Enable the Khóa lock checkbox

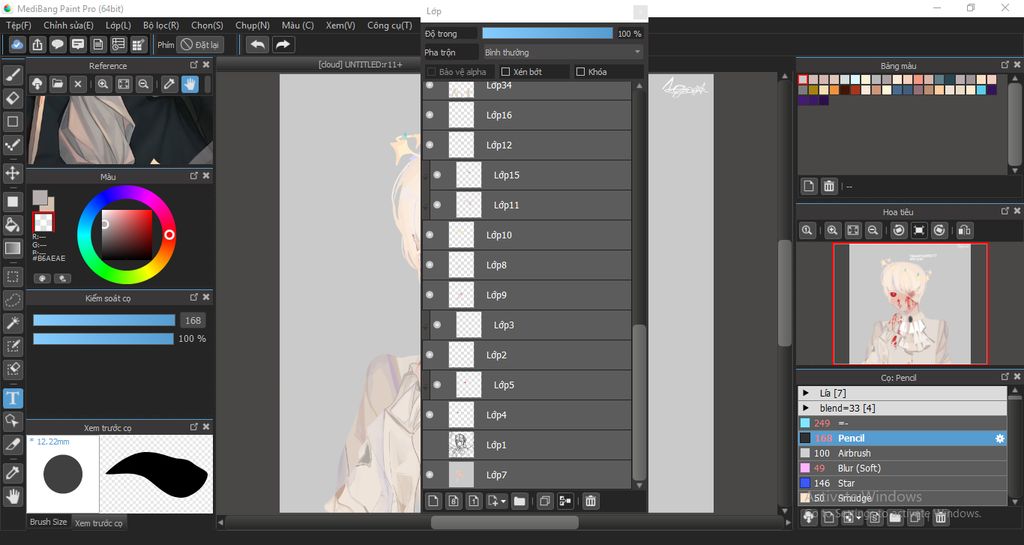coord(580,72)
